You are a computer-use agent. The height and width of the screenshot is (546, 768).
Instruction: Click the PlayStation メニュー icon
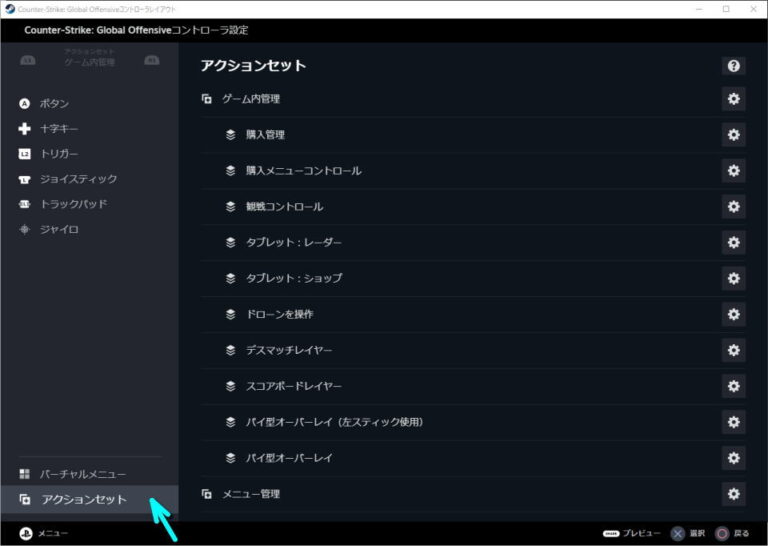click(x=25, y=533)
